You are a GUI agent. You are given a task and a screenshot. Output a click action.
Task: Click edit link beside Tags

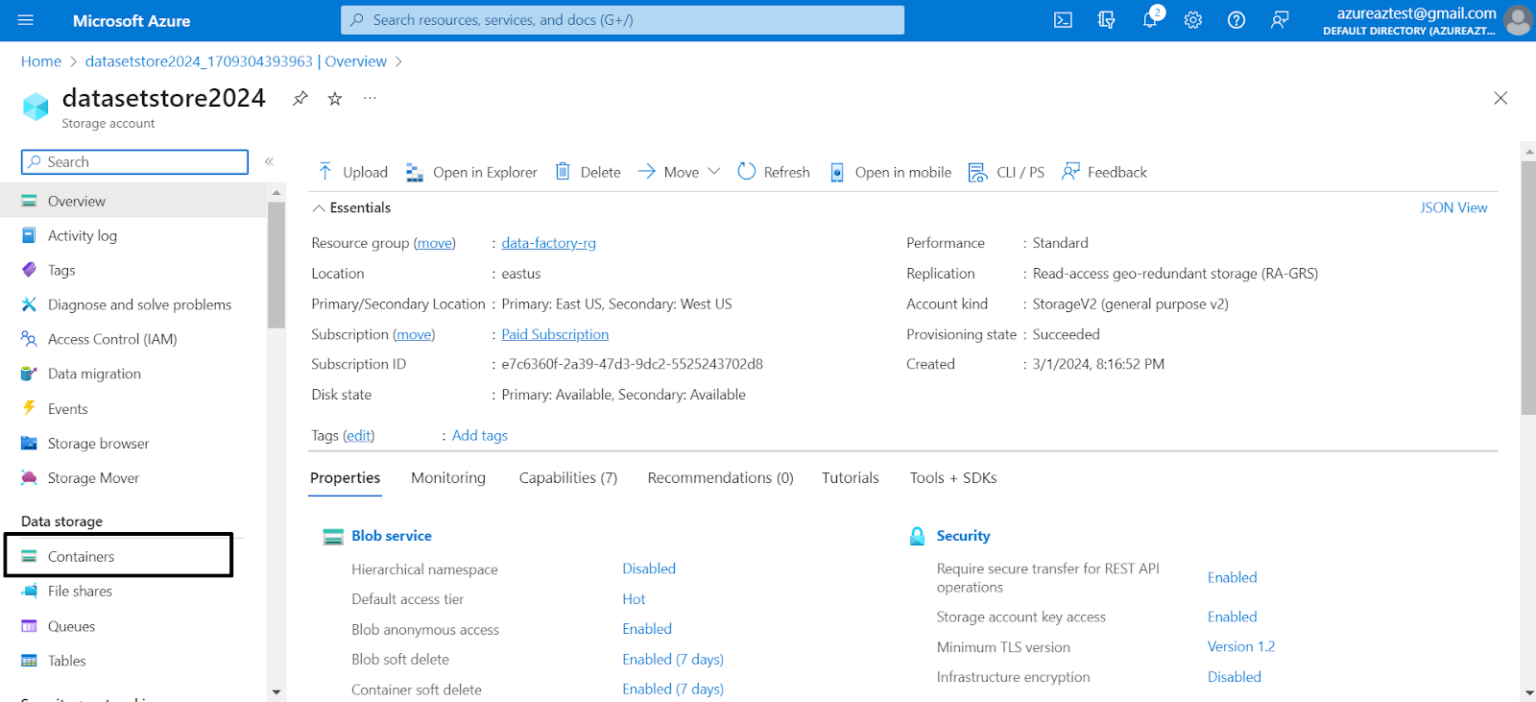(x=359, y=436)
